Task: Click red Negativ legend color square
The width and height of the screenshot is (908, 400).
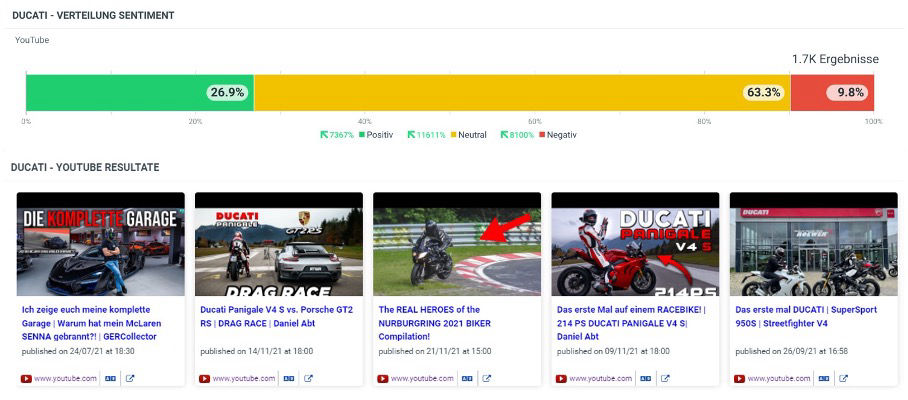Action: pos(542,135)
